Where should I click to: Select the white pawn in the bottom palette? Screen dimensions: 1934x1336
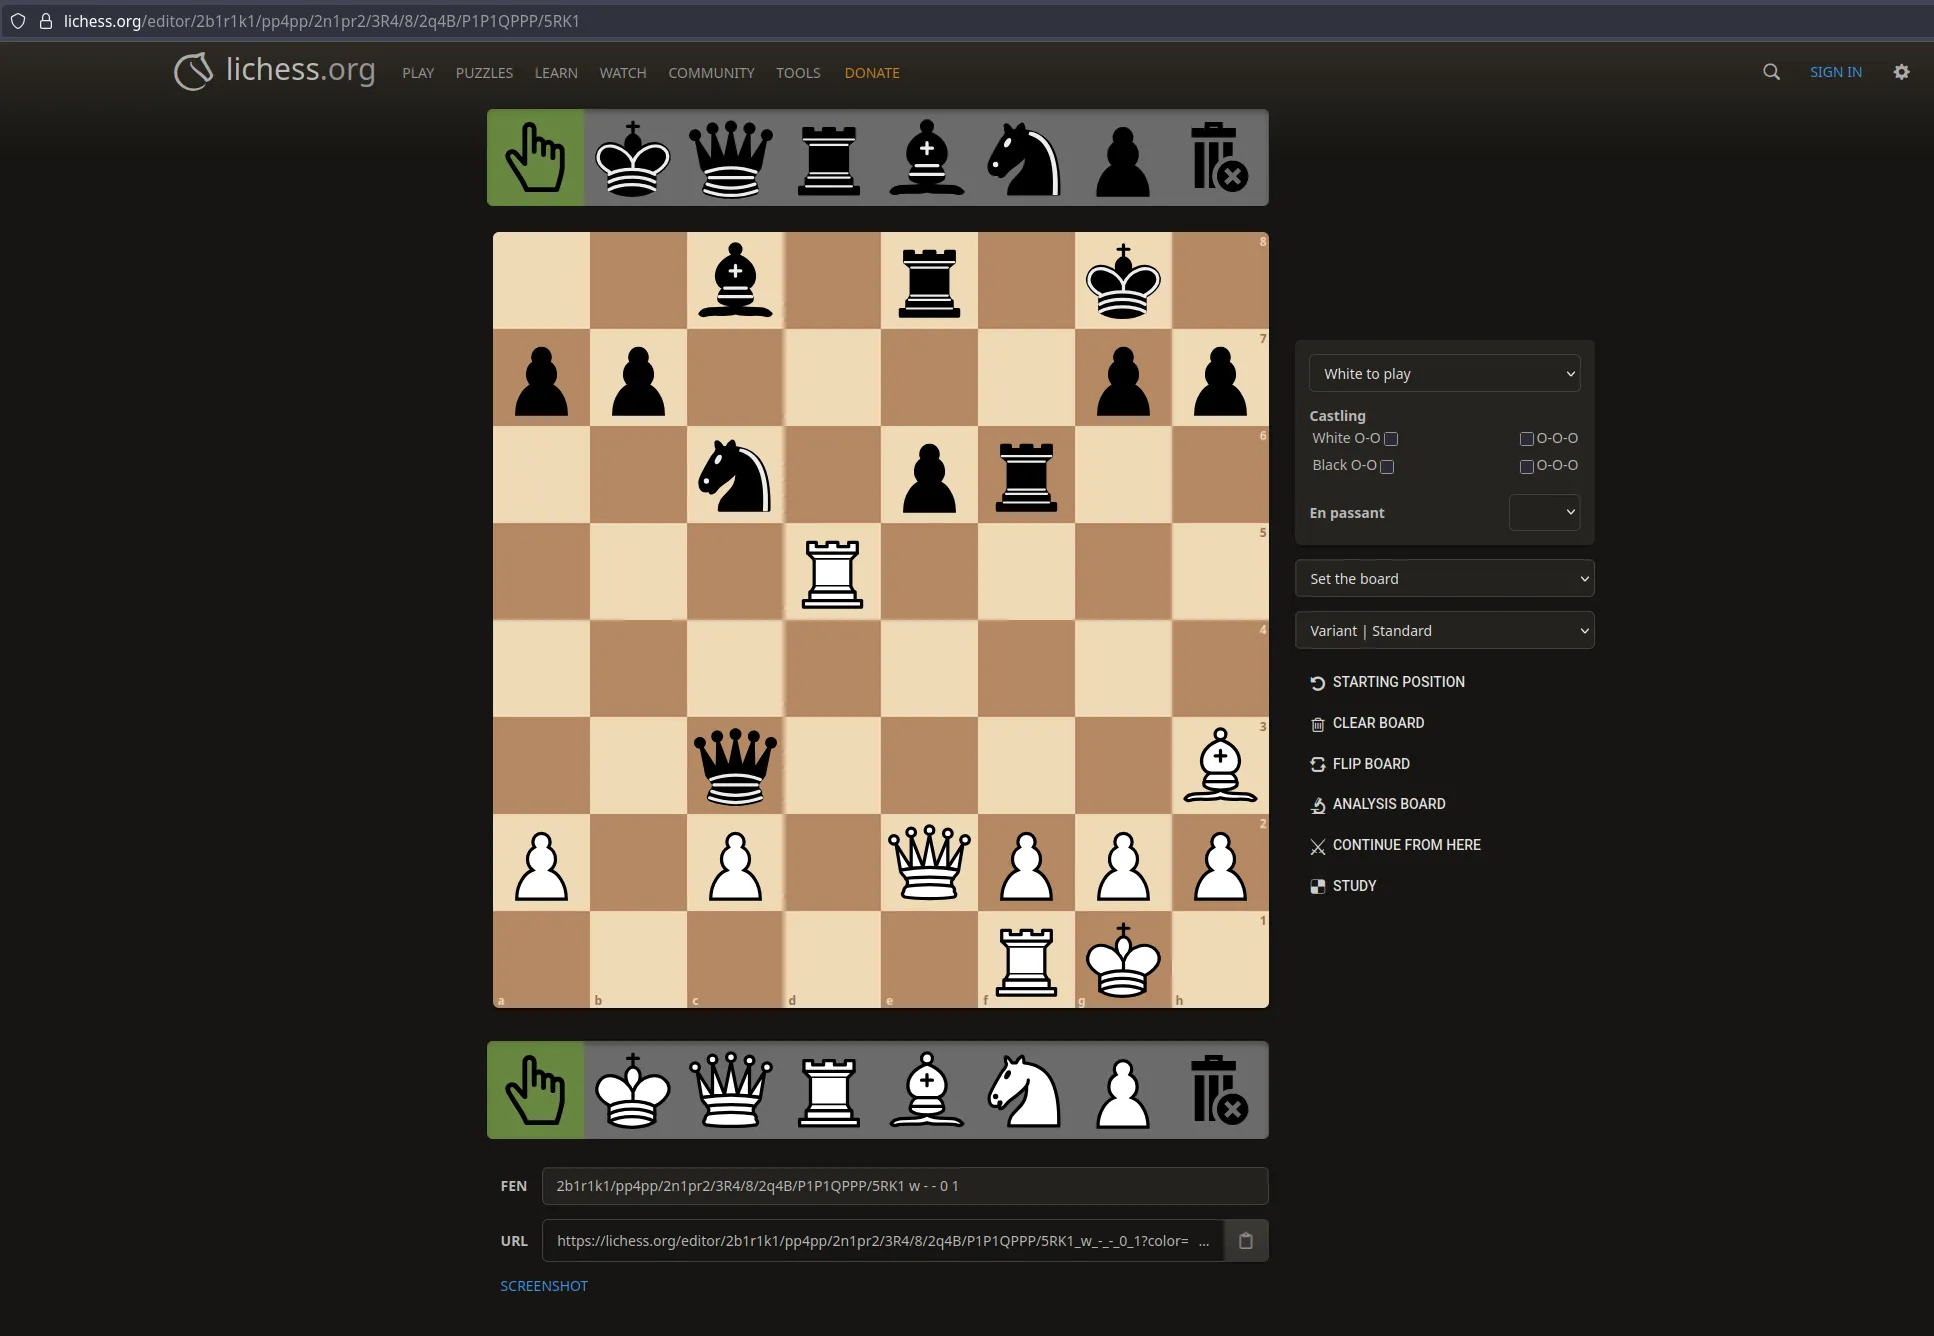click(1122, 1090)
